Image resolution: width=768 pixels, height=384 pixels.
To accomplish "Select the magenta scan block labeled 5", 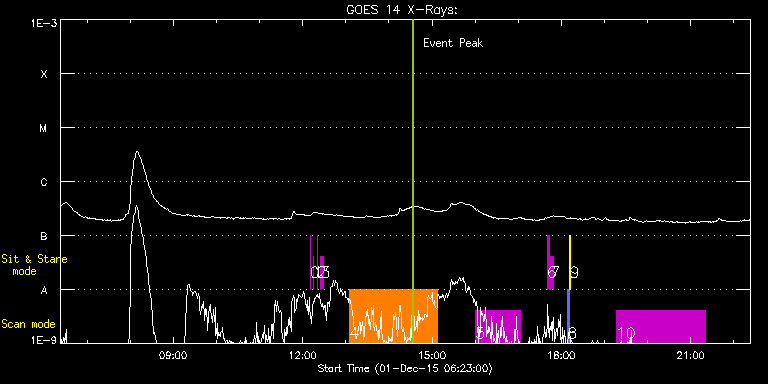I will click(498, 326).
